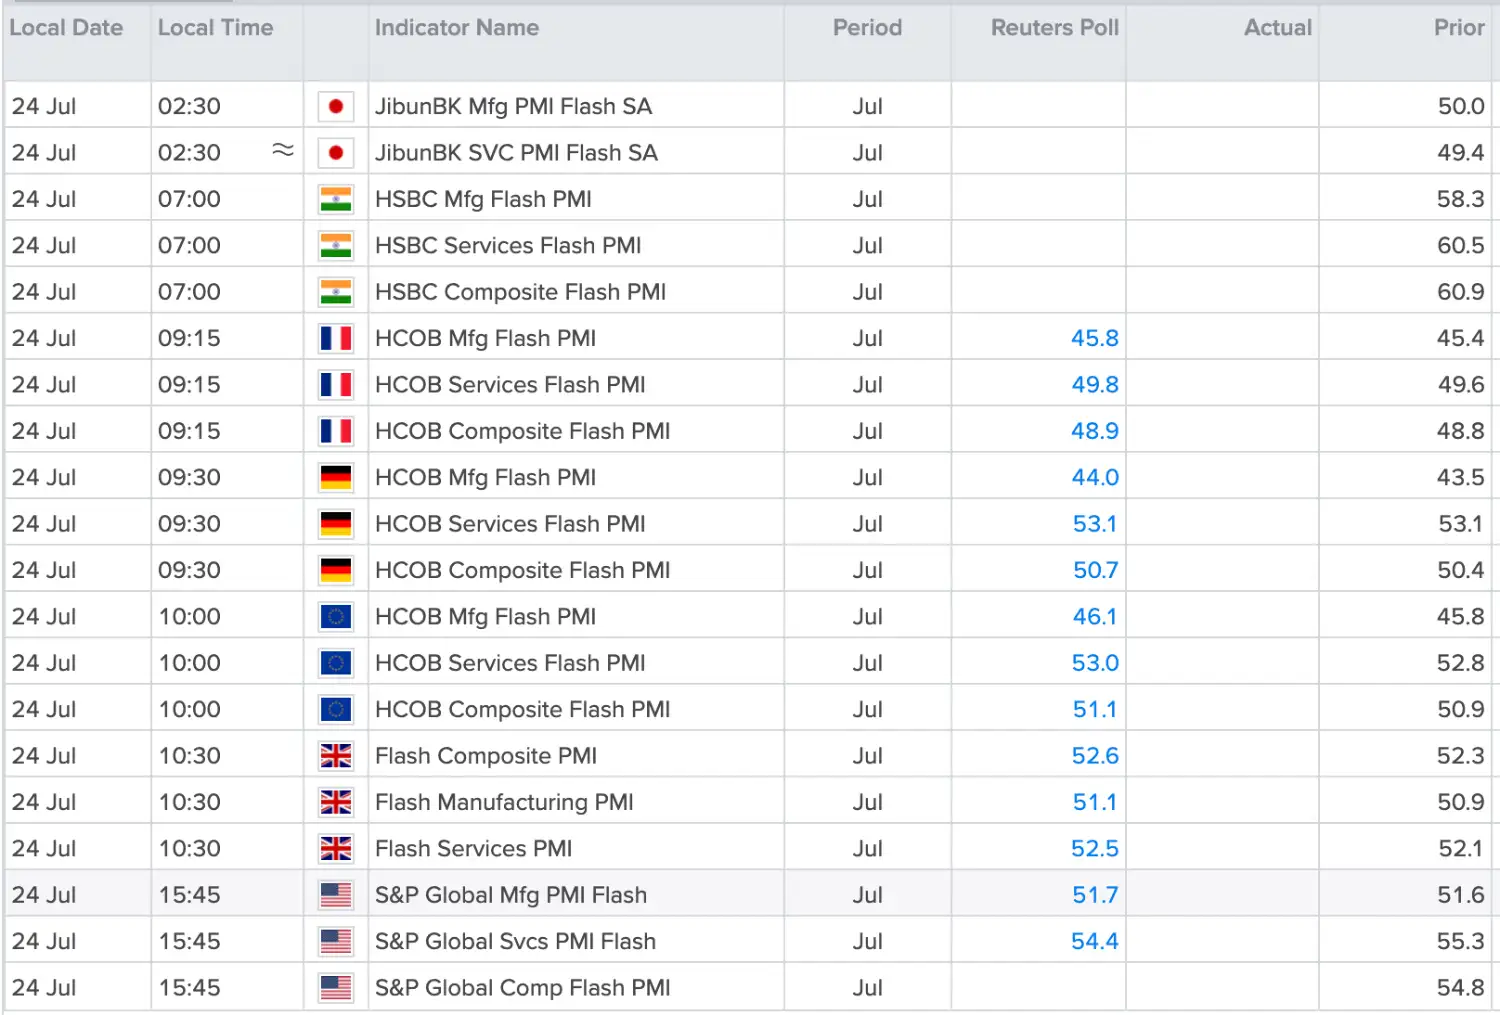Viewport: 1500px width, 1015px height.
Task: Select the HSBC Services Flash PMI indicator
Action: [x=508, y=246]
